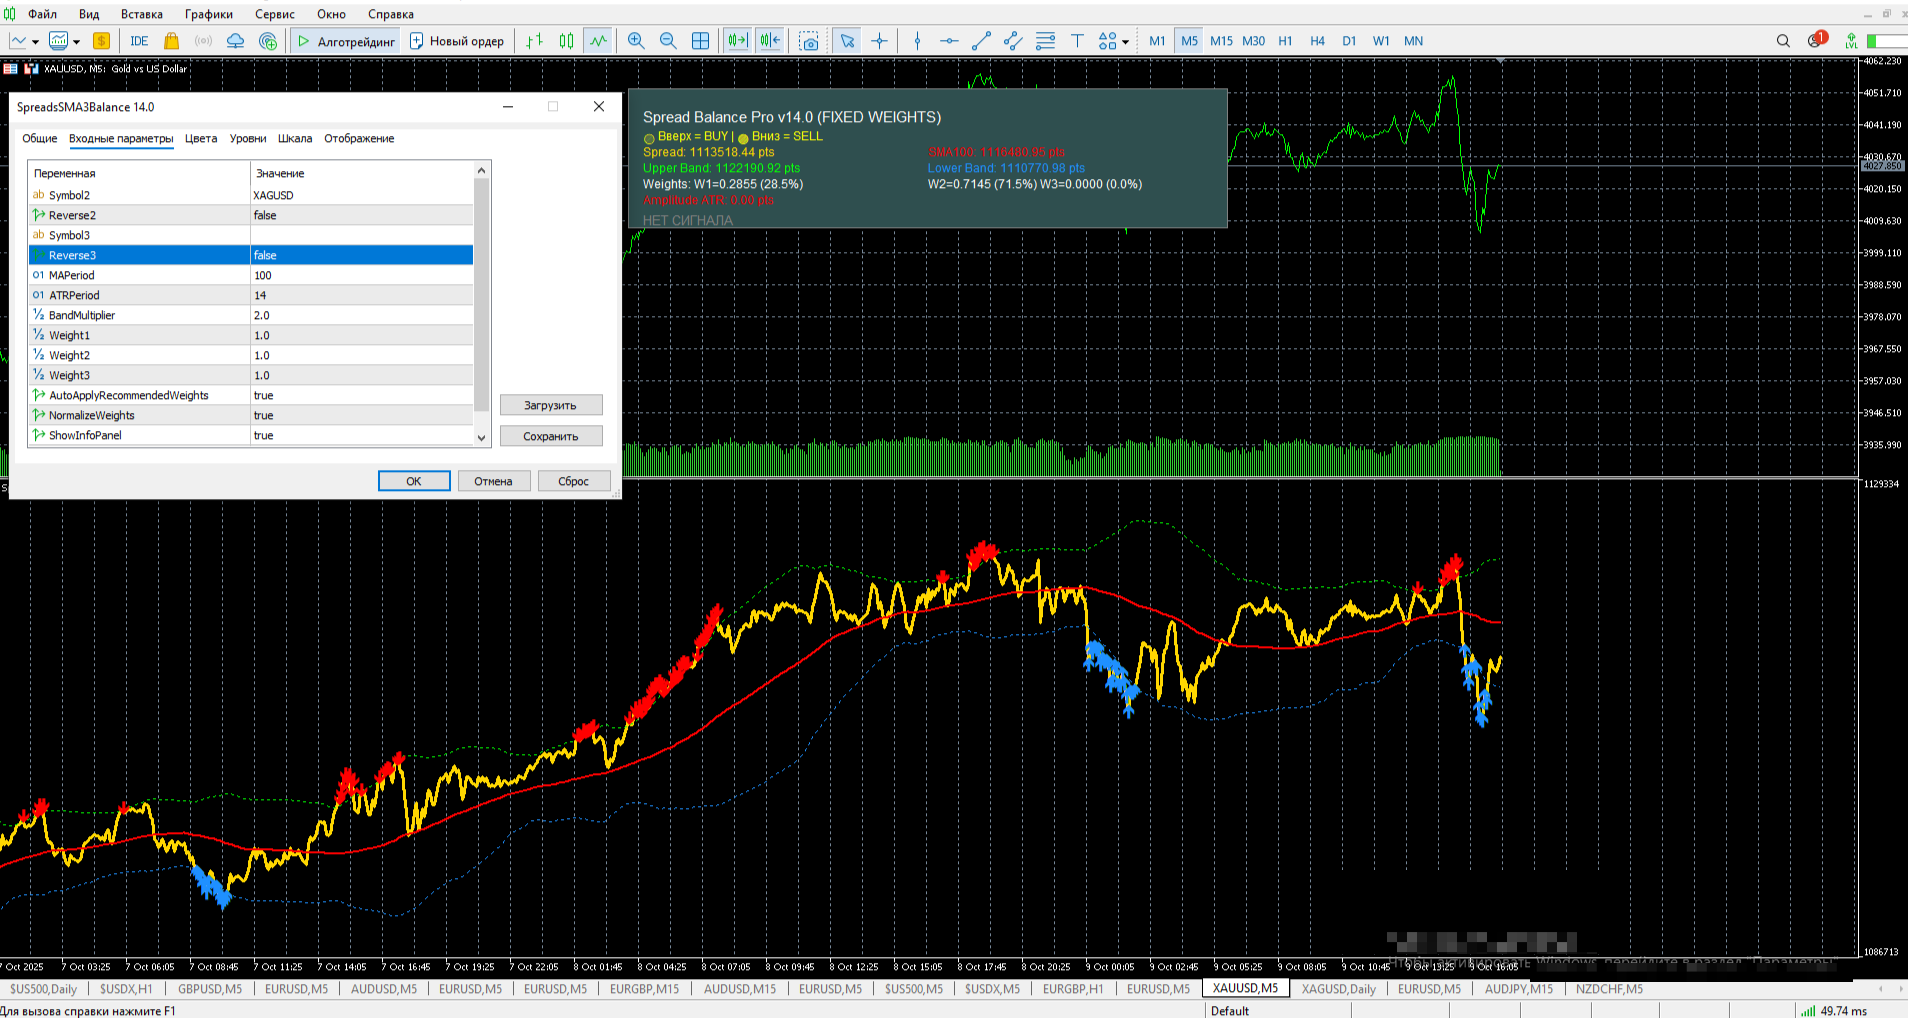This screenshot has width=1908, height=1018.
Task: Open the Сервис menu
Action: coord(275,14)
